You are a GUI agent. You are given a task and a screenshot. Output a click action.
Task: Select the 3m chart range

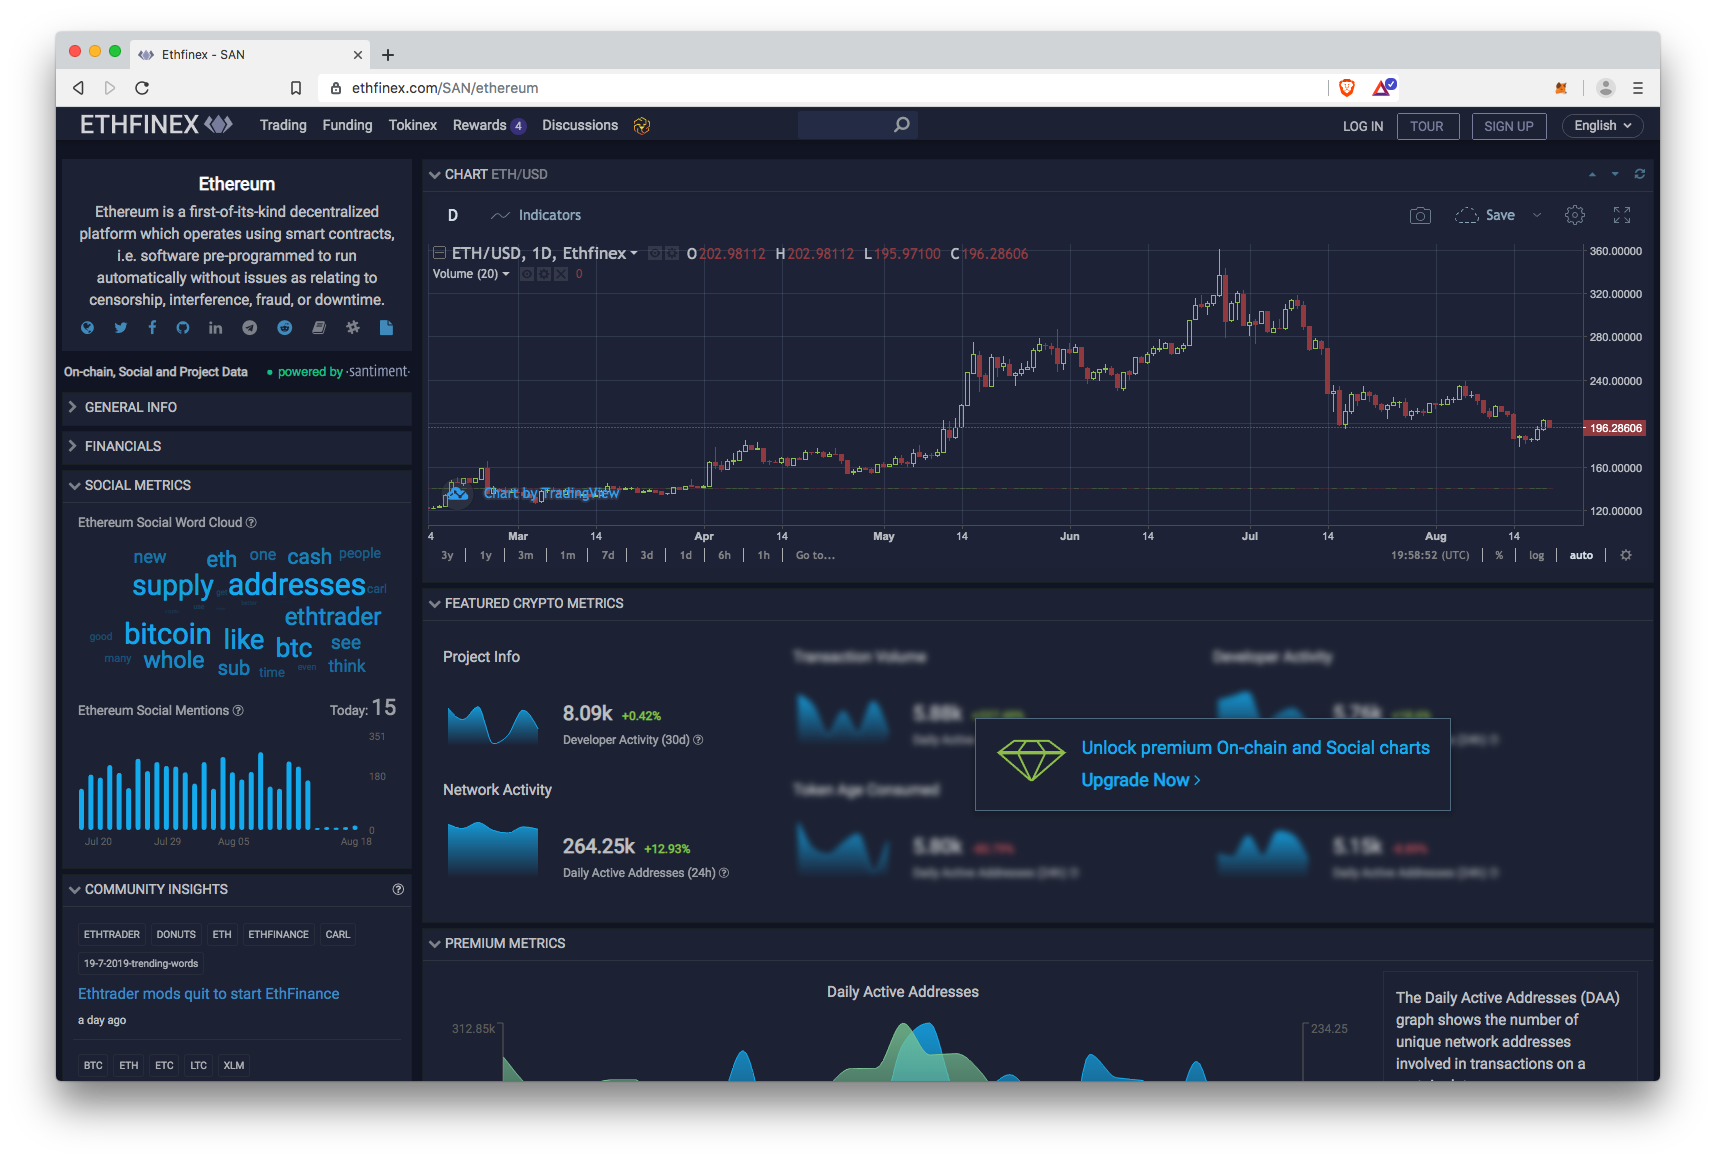tap(526, 555)
